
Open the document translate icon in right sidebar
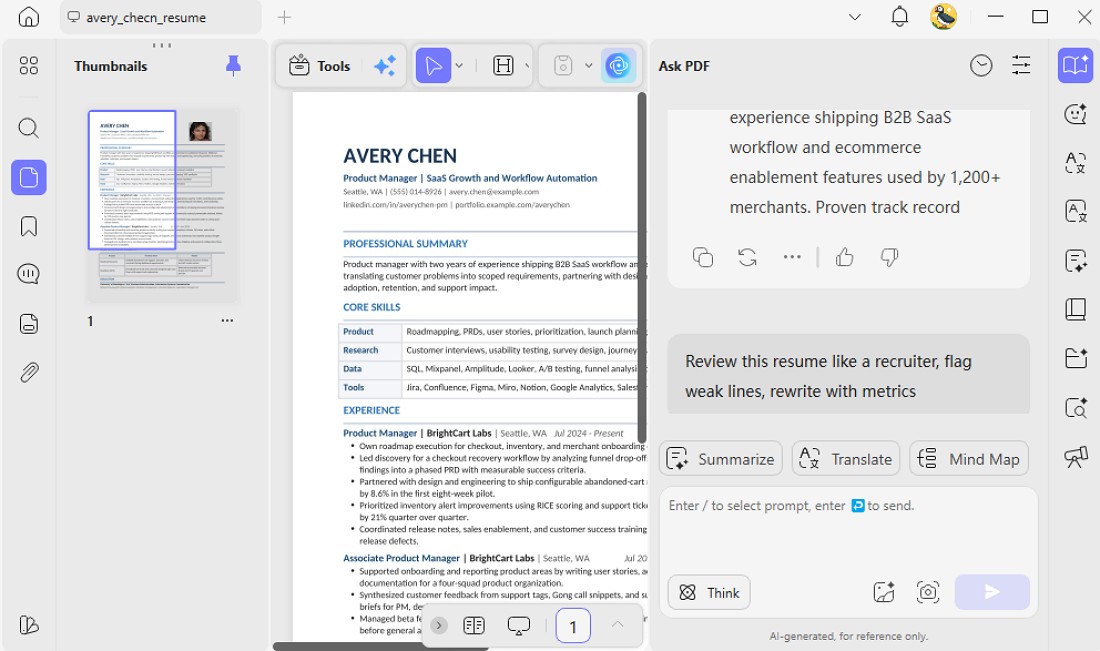(1075, 211)
